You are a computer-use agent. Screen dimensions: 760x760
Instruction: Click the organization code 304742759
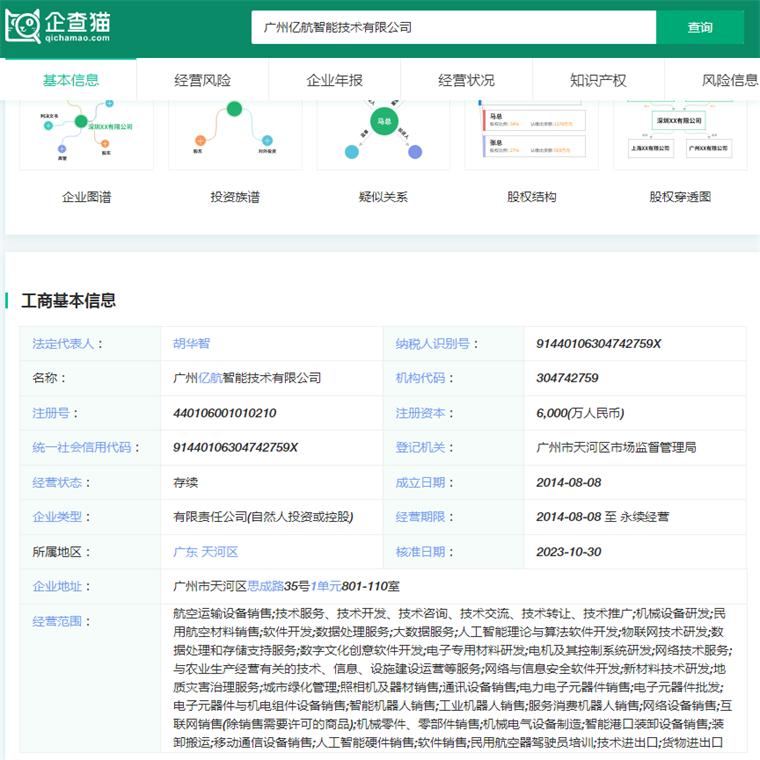[567, 378]
